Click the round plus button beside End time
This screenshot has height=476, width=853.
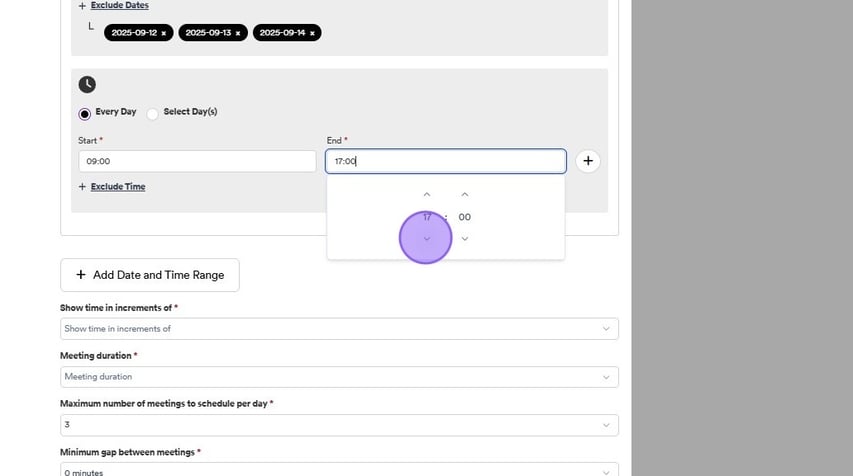588,161
